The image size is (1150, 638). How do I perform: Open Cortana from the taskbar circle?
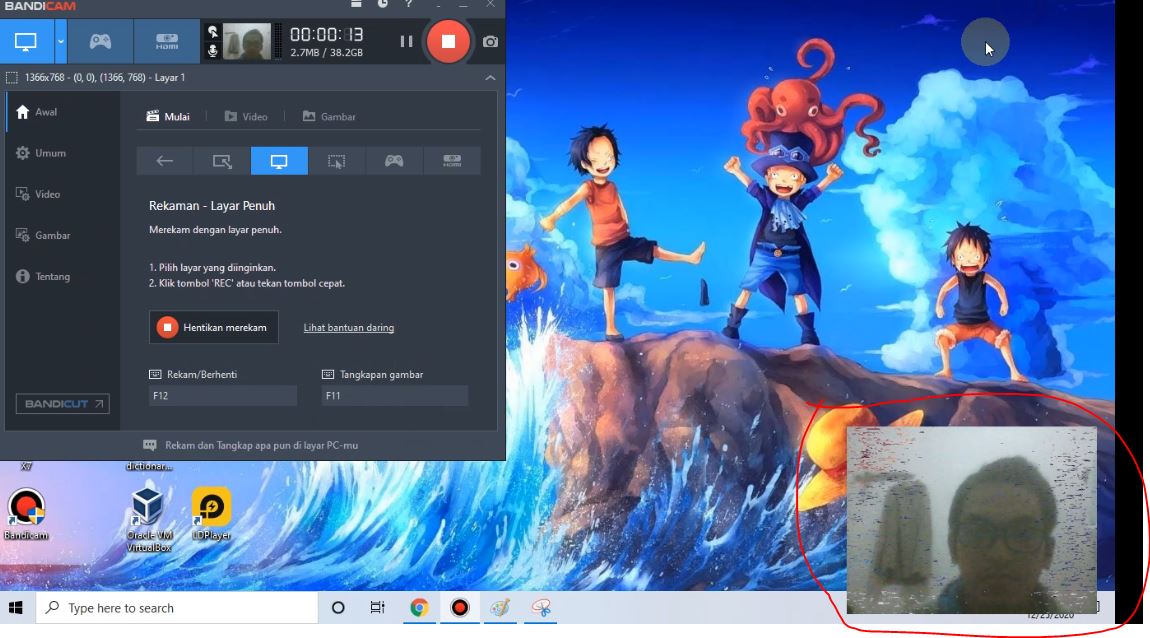[x=338, y=608]
